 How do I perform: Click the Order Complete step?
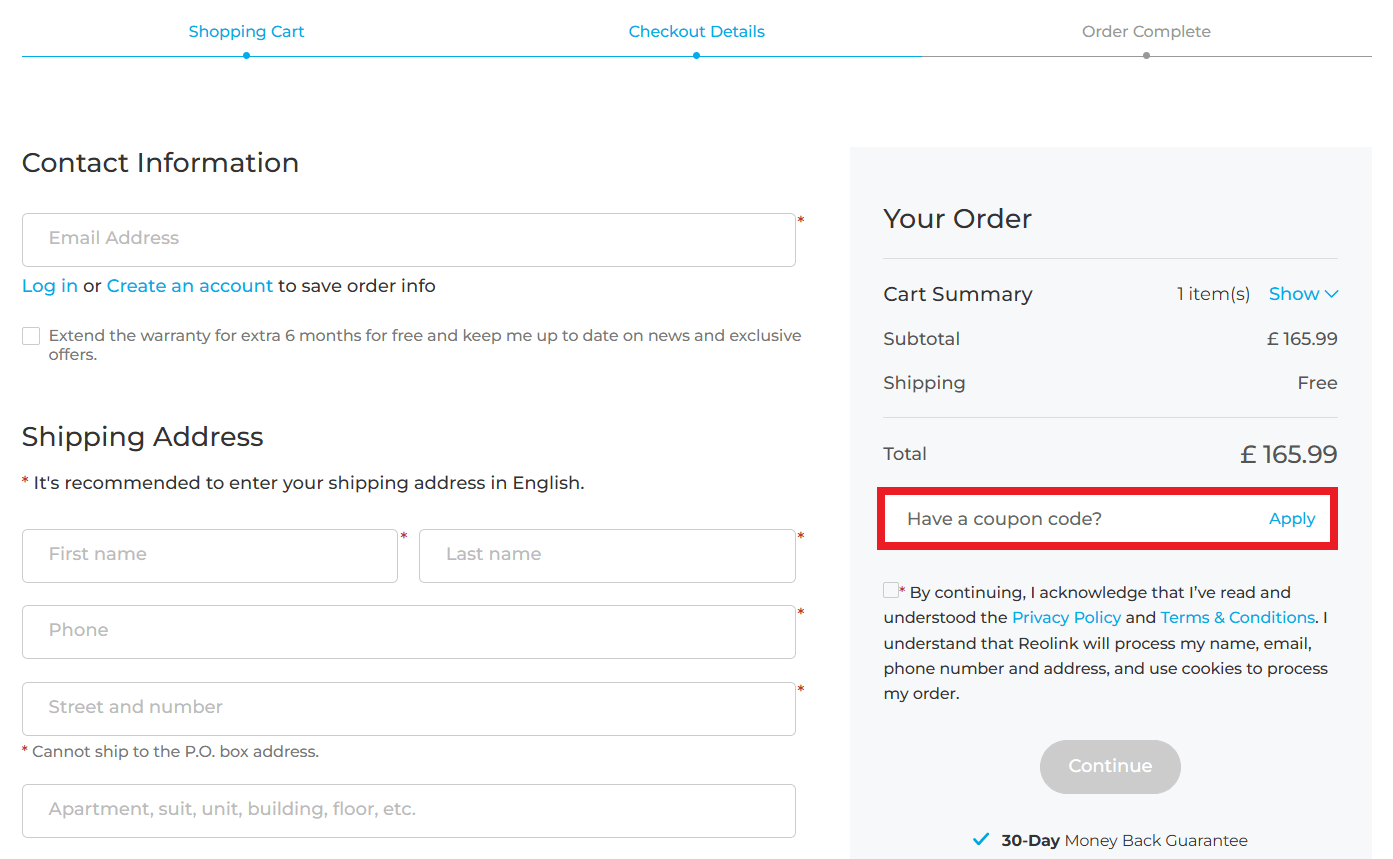[1146, 32]
